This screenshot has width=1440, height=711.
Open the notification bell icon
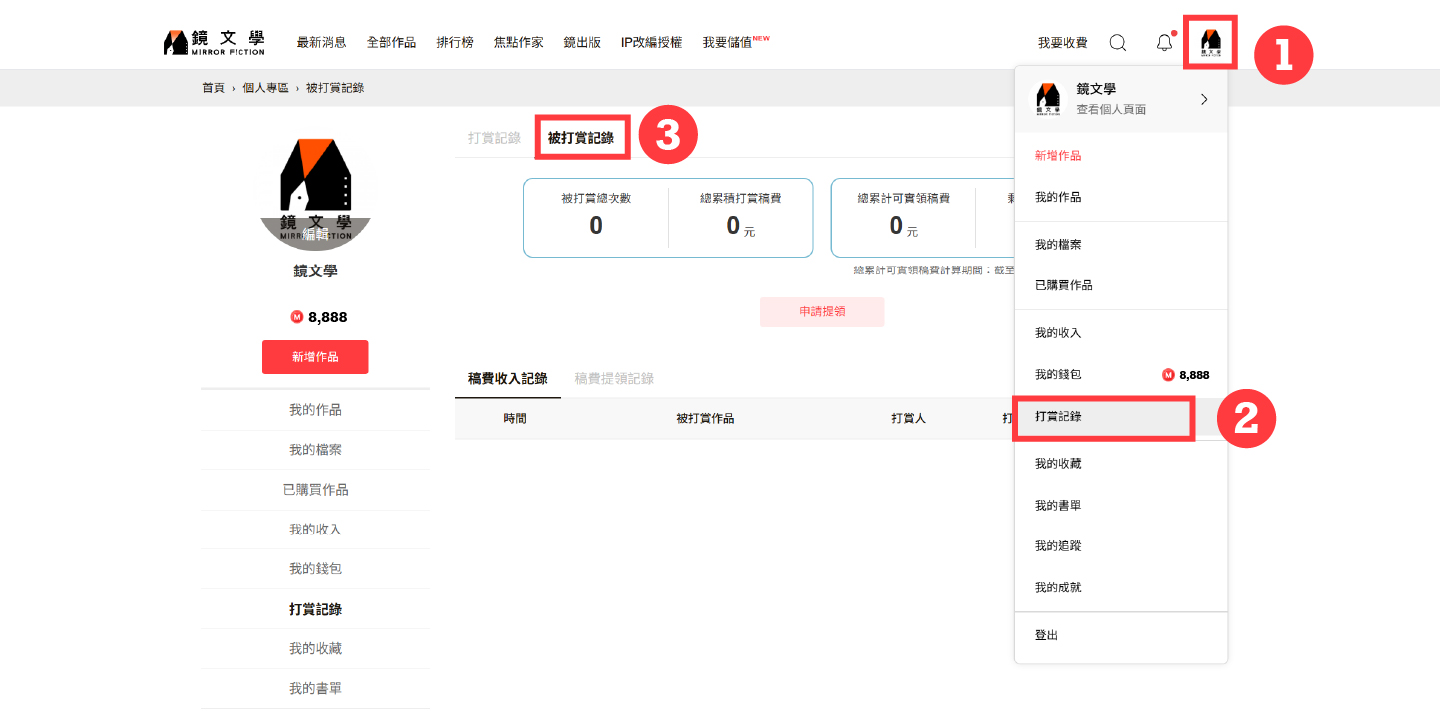tap(1163, 42)
